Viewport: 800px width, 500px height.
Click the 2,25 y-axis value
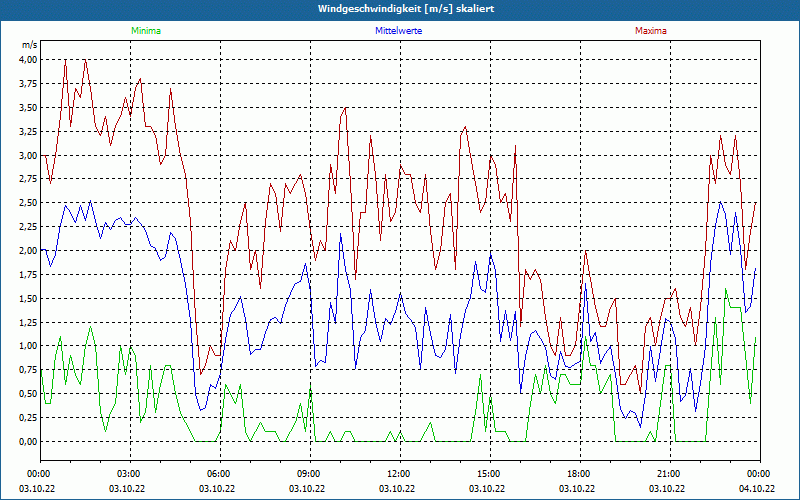[28, 227]
